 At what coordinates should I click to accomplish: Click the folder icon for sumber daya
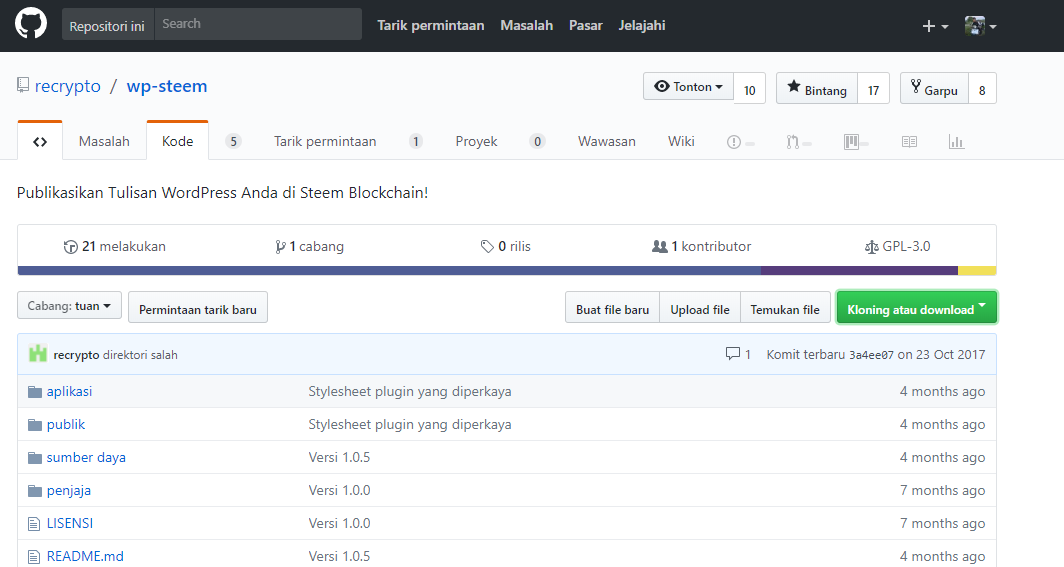pyautogui.click(x=35, y=458)
